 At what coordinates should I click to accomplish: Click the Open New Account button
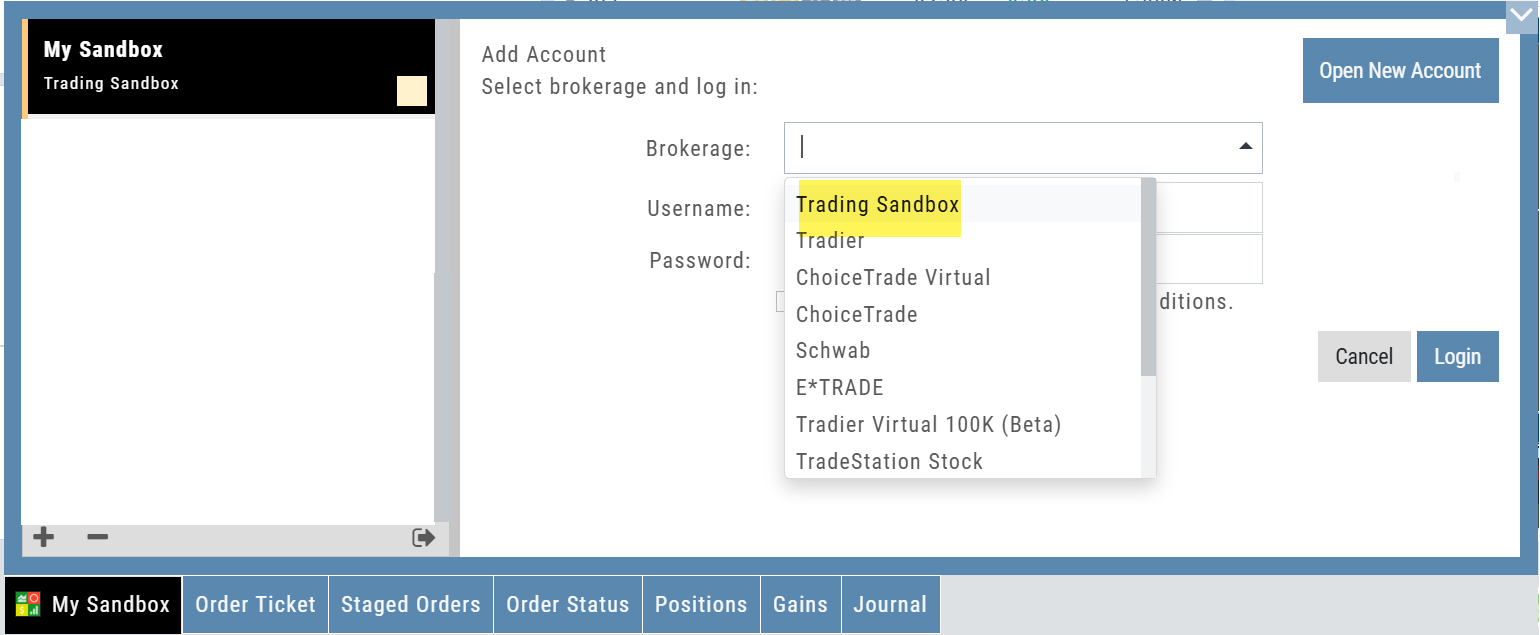[x=1400, y=71]
